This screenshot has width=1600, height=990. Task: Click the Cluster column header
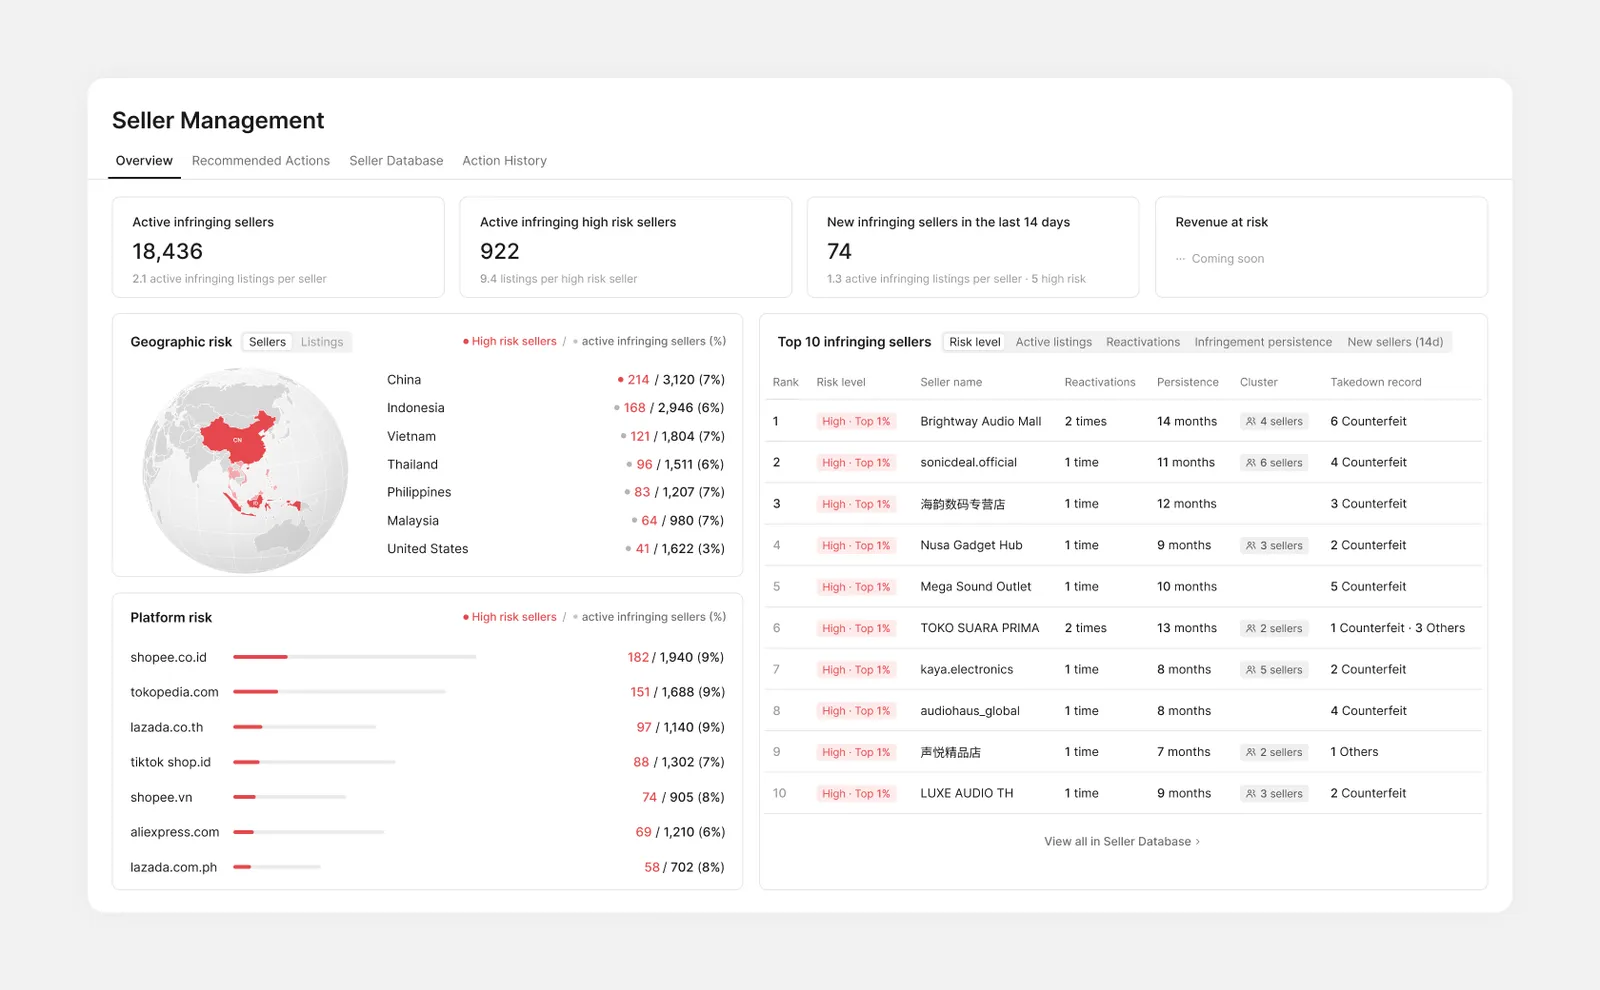click(1259, 382)
